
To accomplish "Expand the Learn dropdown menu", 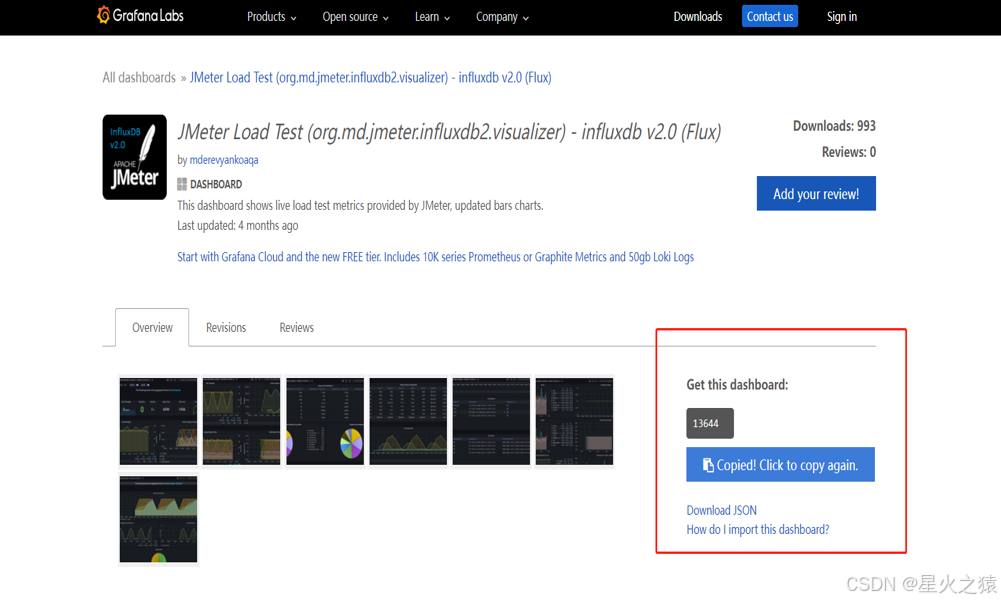I will click(432, 17).
